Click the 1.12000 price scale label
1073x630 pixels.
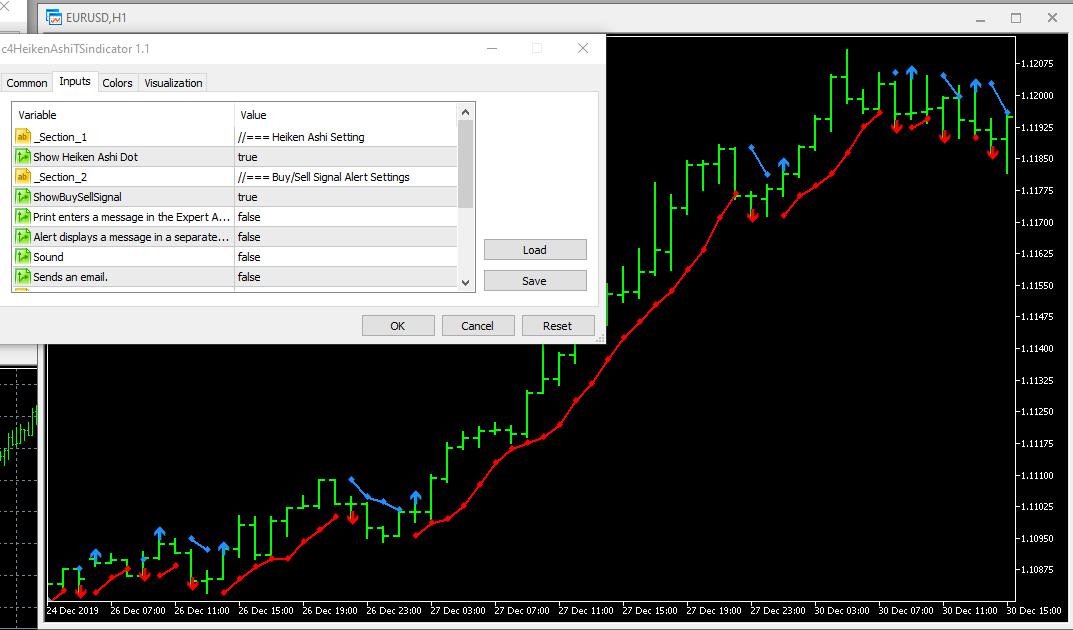coord(1037,96)
